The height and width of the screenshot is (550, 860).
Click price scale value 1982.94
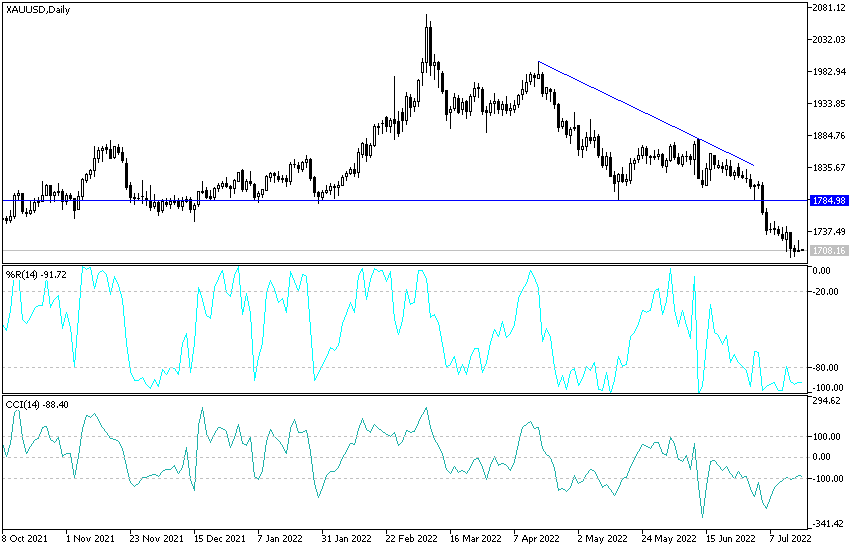click(829, 72)
